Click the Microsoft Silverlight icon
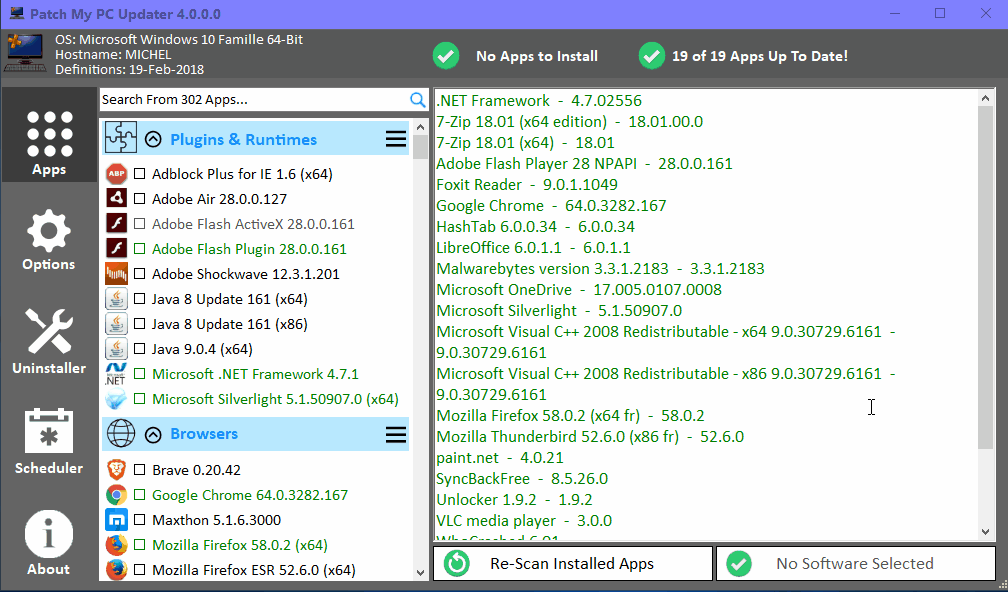The width and height of the screenshot is (1008, 592). click(116, 399)
